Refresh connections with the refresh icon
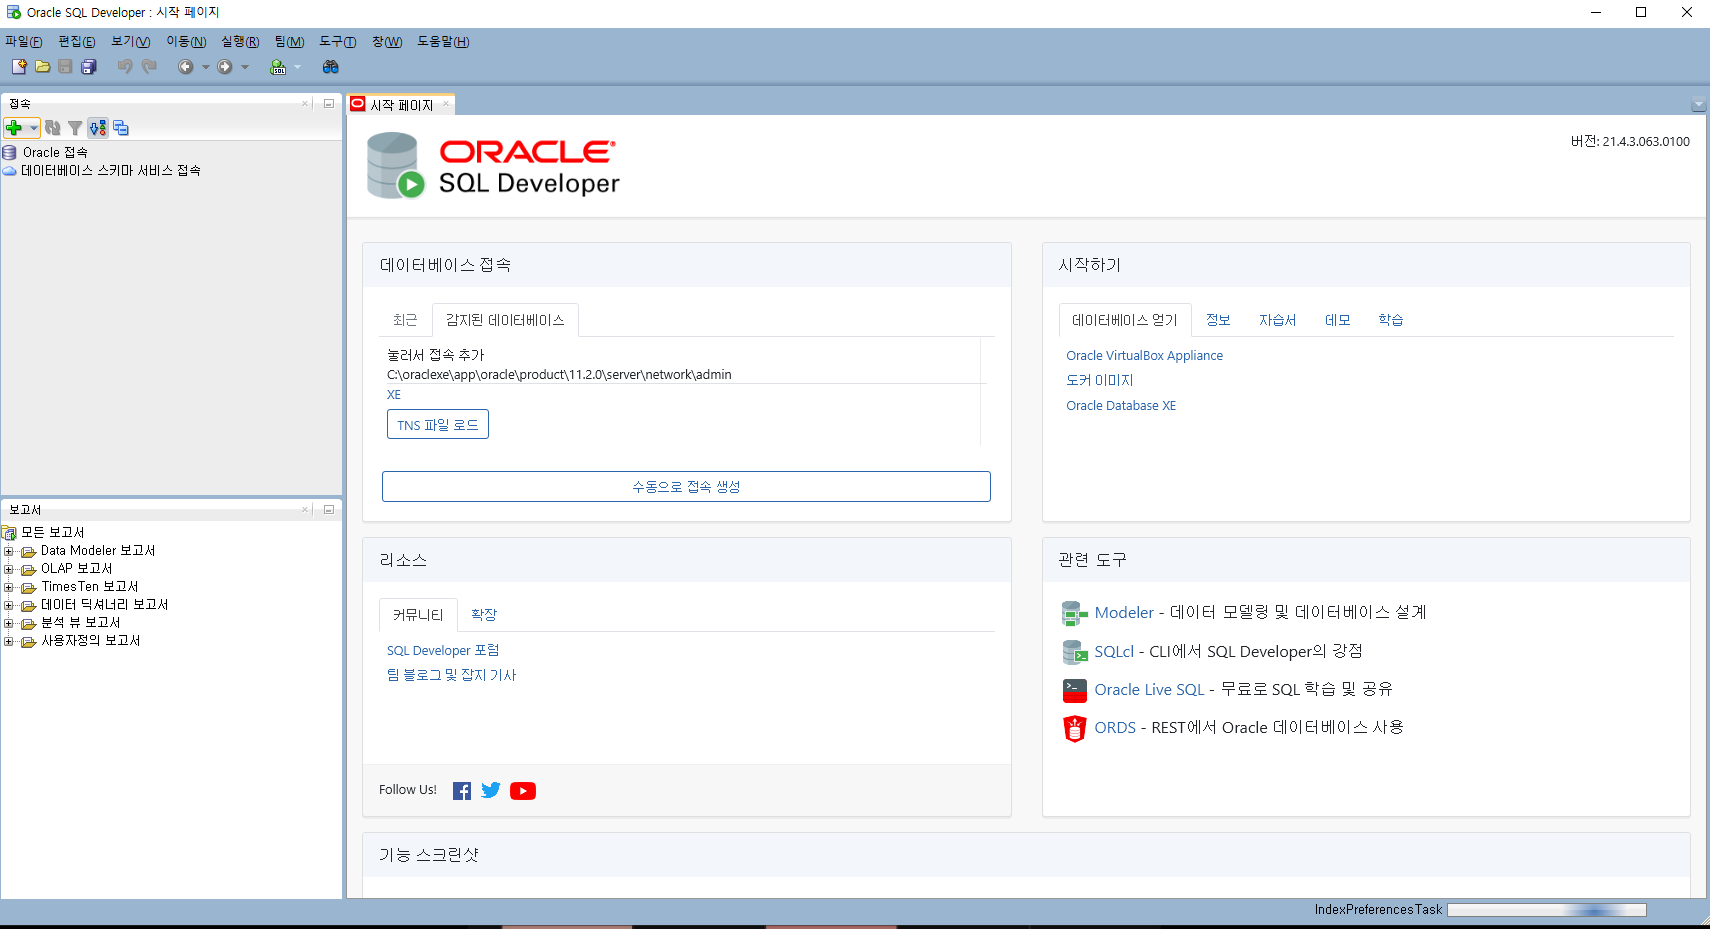This screenshot has width=1710, height=929. [53, 128]
